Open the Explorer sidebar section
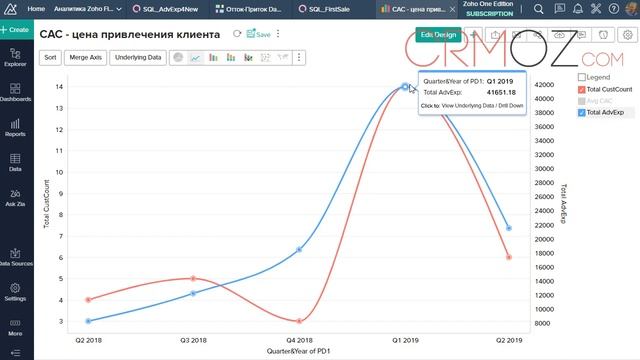 15,57
